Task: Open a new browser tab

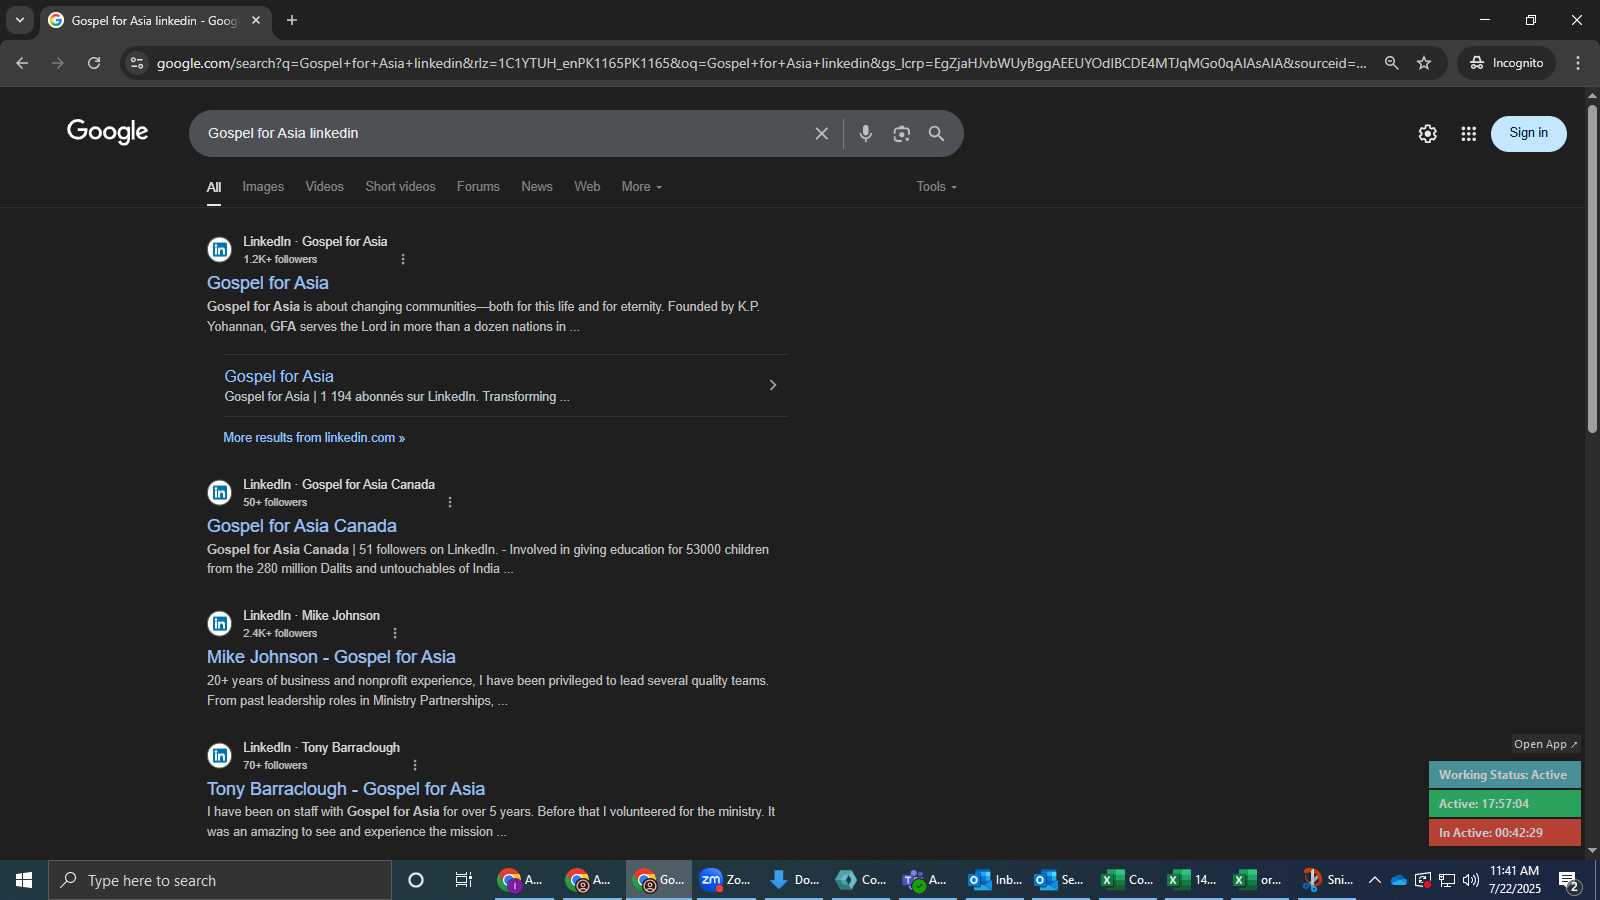Action: click(x=292, y=20)
